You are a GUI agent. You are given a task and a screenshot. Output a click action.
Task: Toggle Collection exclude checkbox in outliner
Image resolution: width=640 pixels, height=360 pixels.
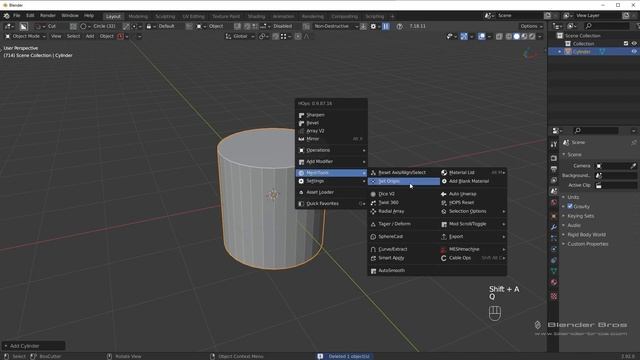(x=626, y=44)
